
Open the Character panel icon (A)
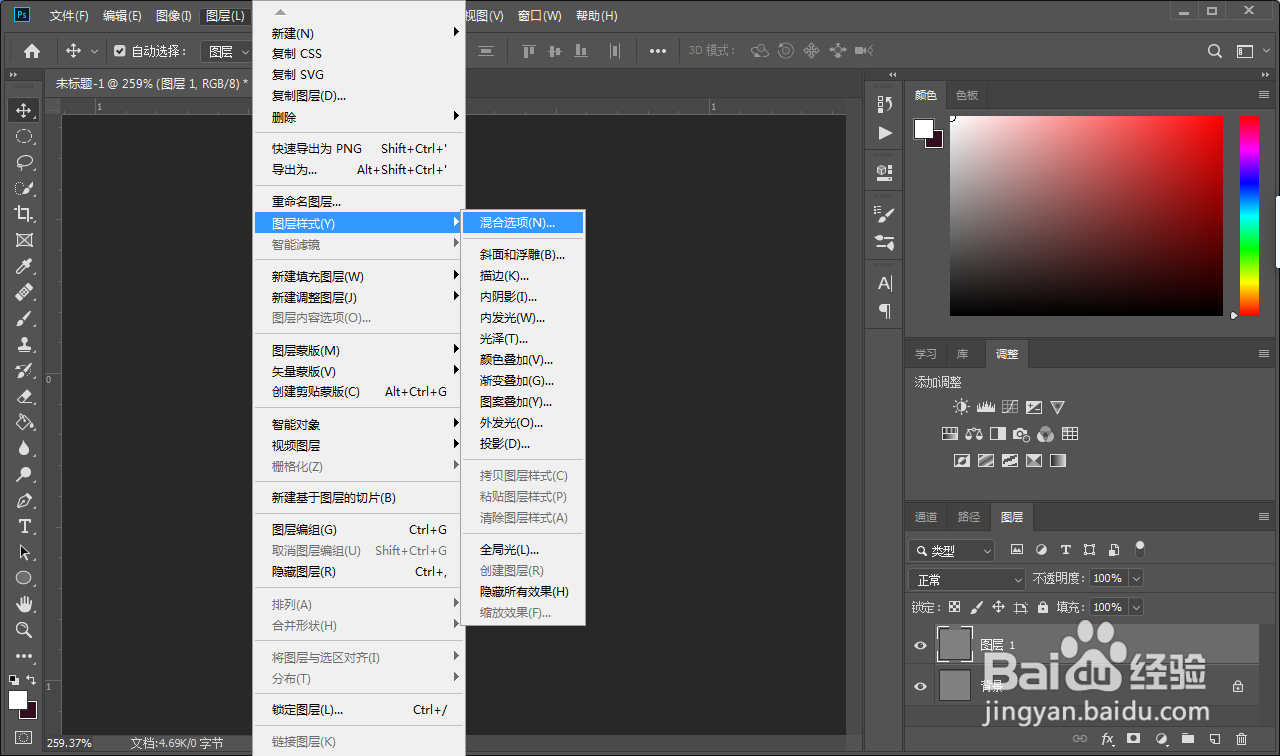tap(885, 283)
